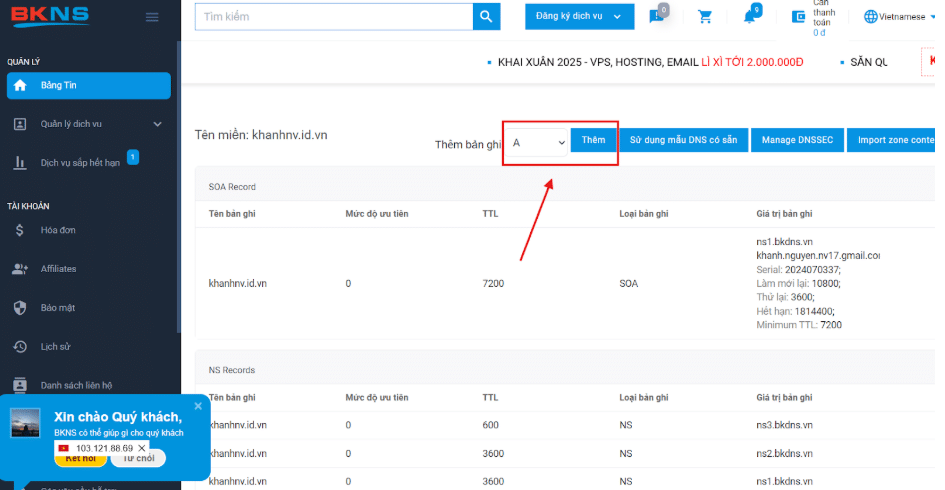Click the wallet icon near Cần thanh toán
945x490 pixels.
[799, 17]
